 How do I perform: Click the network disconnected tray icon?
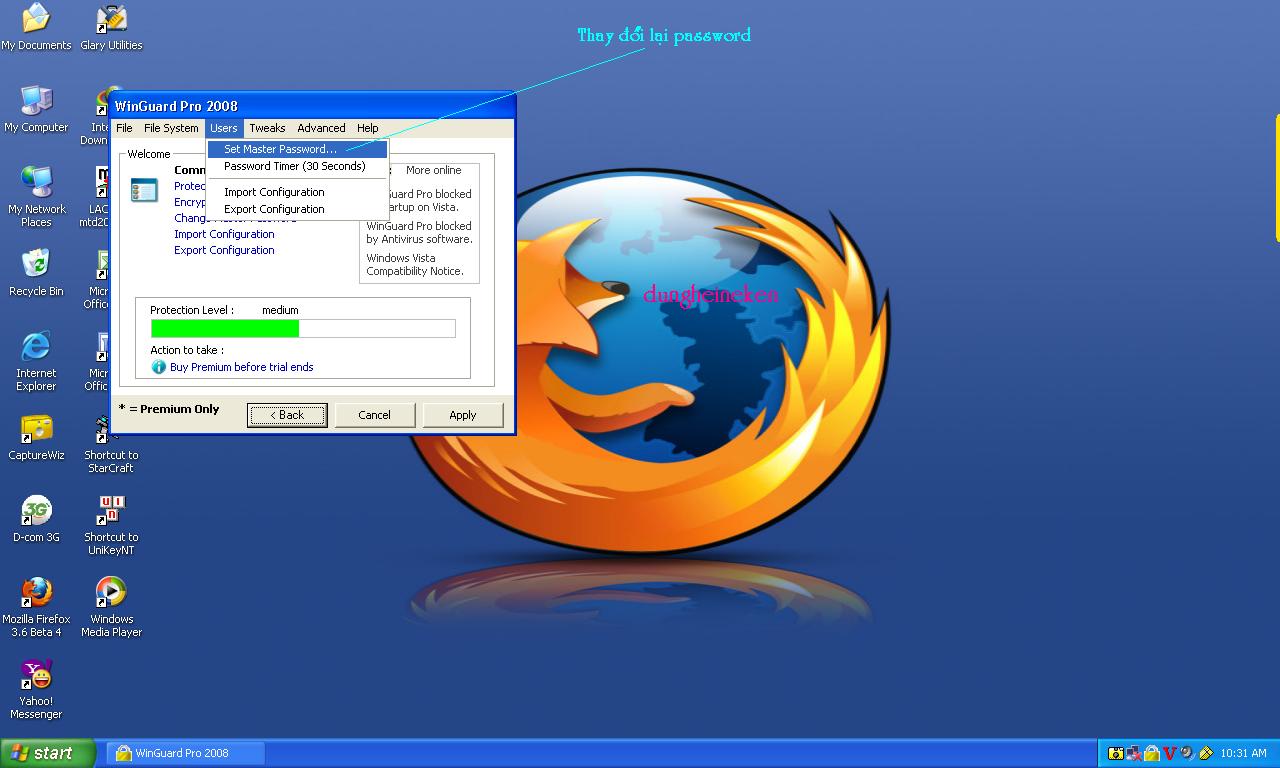pos(1133,753)
